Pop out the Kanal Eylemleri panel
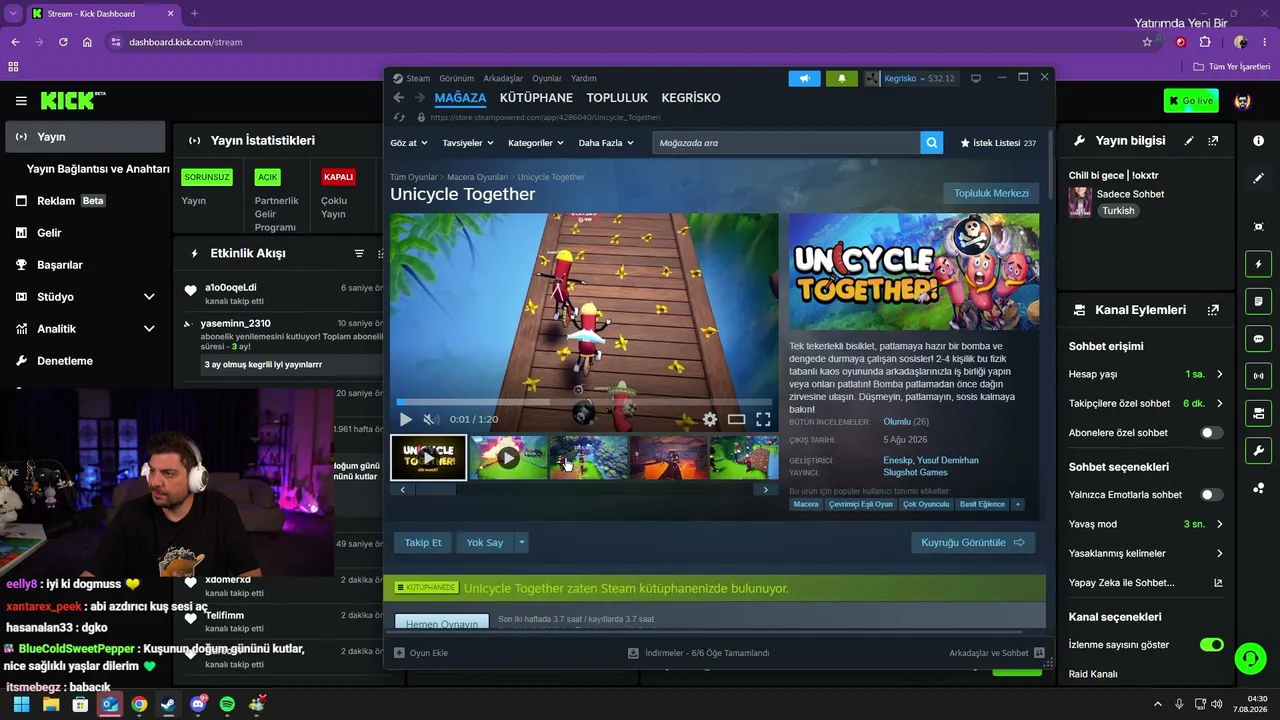1280x720 pixels. pos(1213,310)
